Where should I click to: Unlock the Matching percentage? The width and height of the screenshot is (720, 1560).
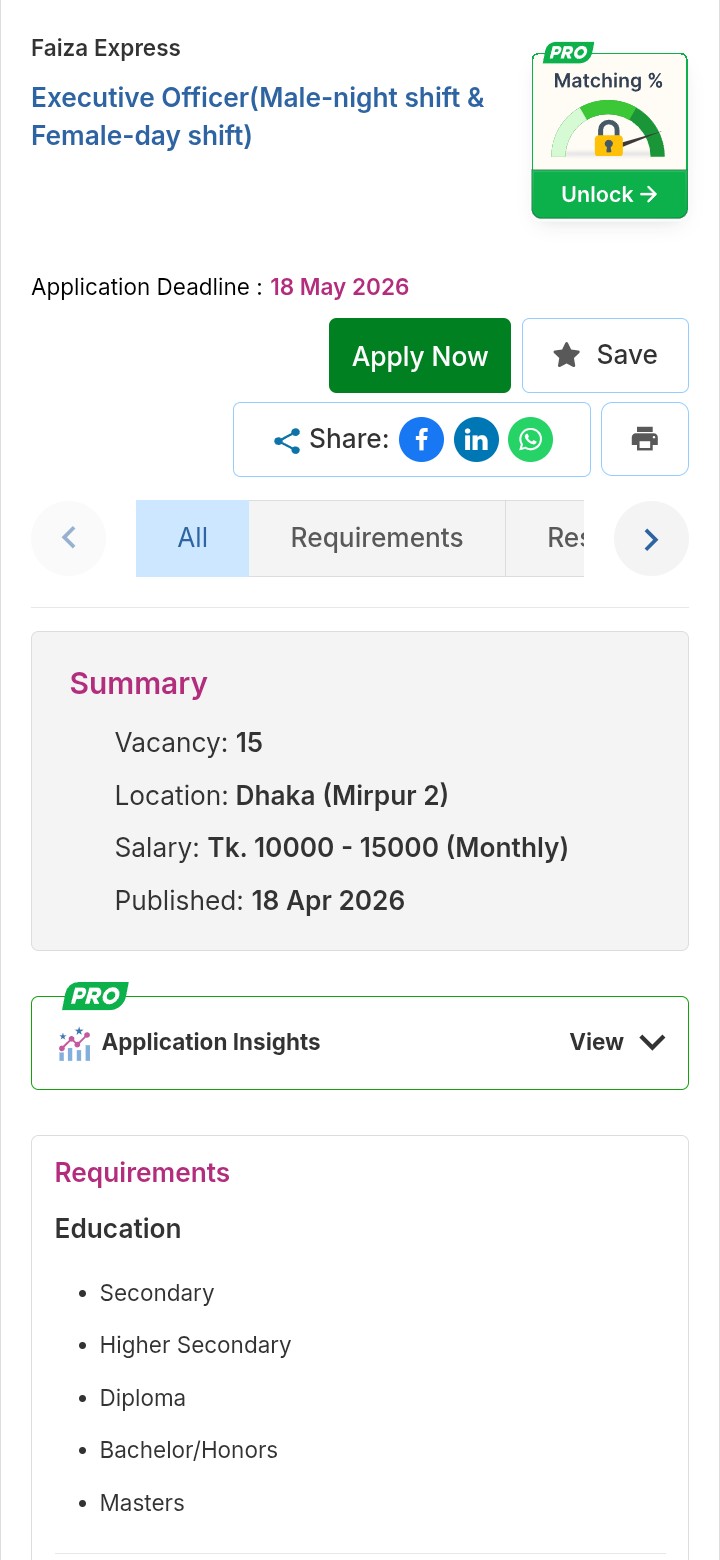coord(609,194)
